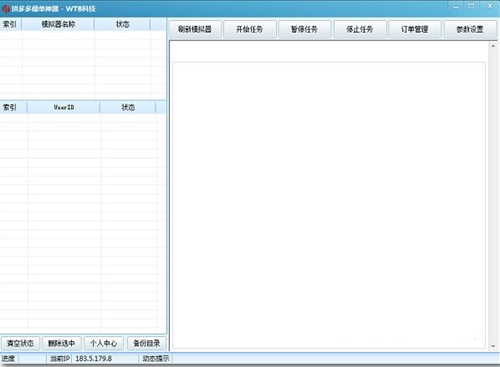Sort by 模拟器名称 column header
Image resolution: width=500 pixels, height=367 pixels.
58,24
